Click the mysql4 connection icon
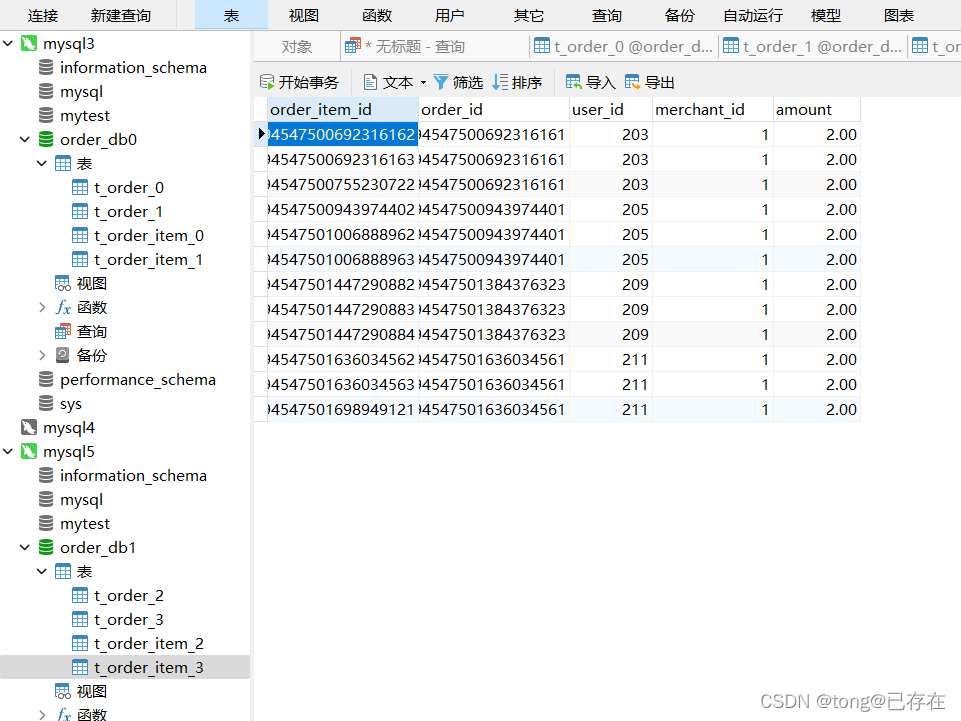This screenshot has height=721, width=961. coord(29,427)
